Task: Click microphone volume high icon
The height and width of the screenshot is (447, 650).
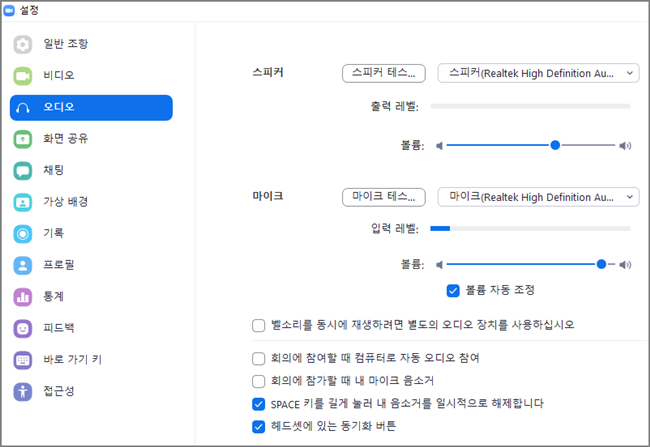Action: click(625, 265)
